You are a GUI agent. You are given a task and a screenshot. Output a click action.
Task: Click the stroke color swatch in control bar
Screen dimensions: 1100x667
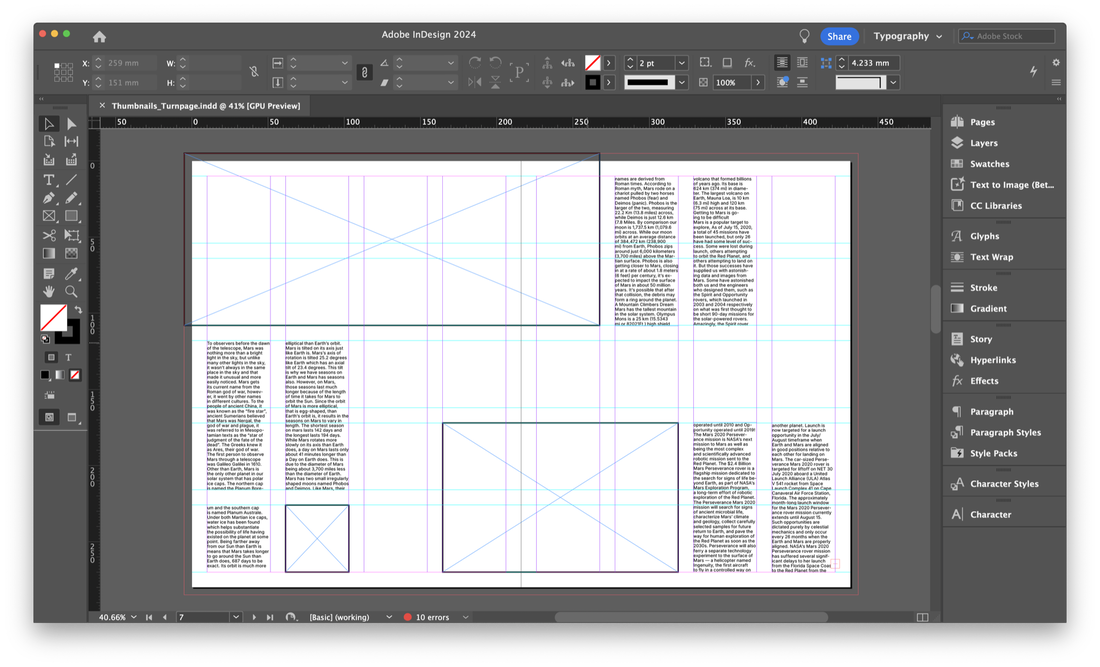[x=593, y=82]
